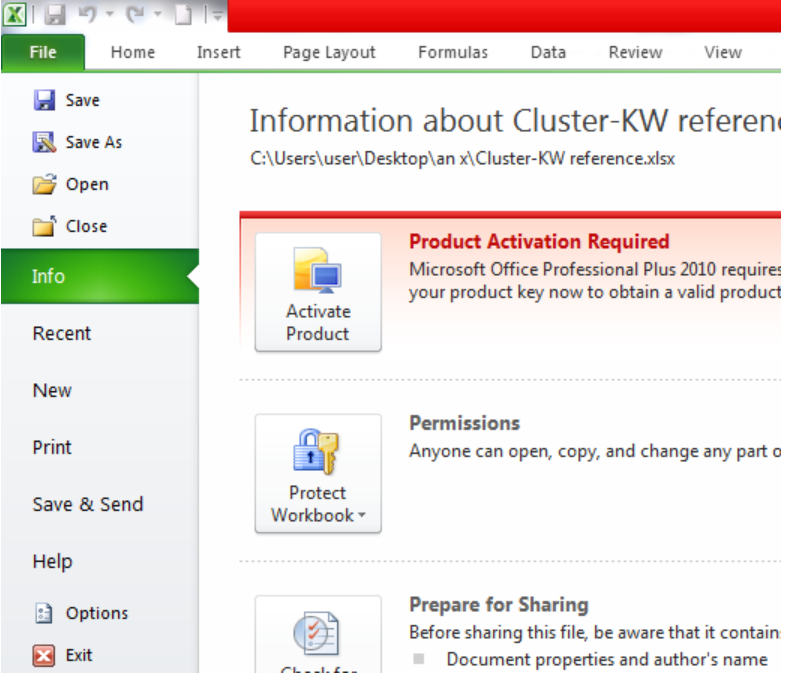The image size is (803, 676).
Task: Select Info in the backstage menu
Action: (100, 277)
